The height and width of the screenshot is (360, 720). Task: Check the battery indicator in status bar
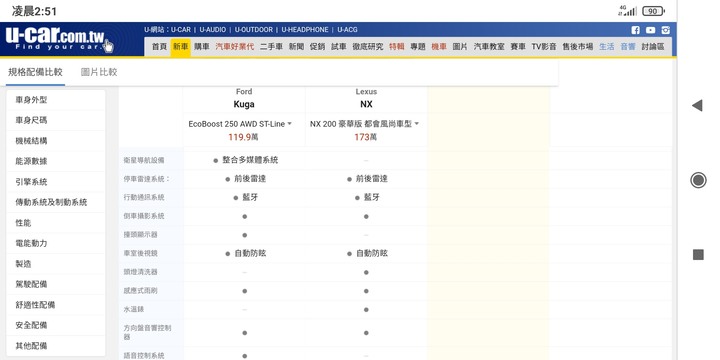653,11
